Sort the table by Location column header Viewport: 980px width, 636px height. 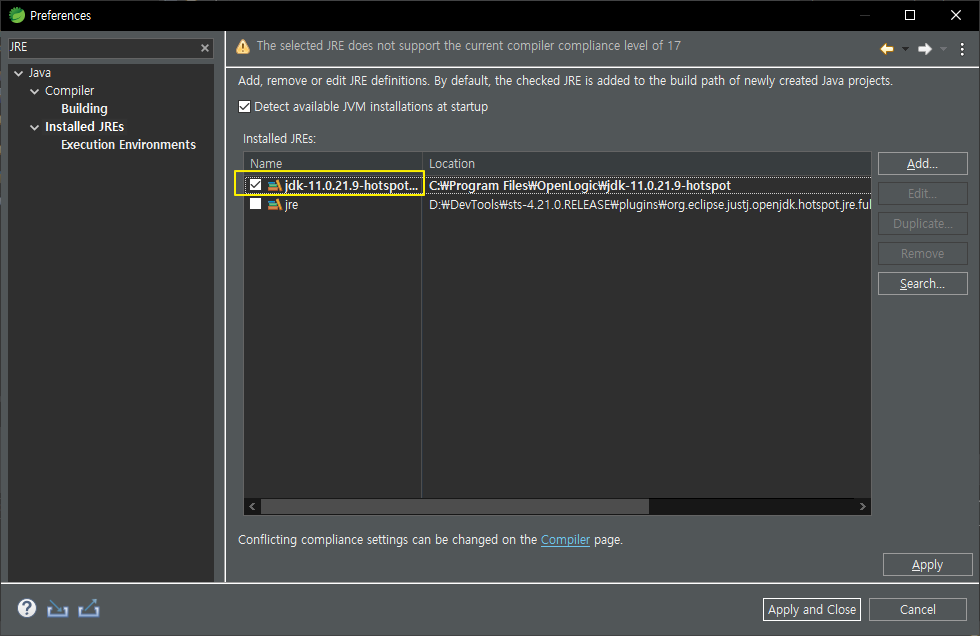pos(646,164)
